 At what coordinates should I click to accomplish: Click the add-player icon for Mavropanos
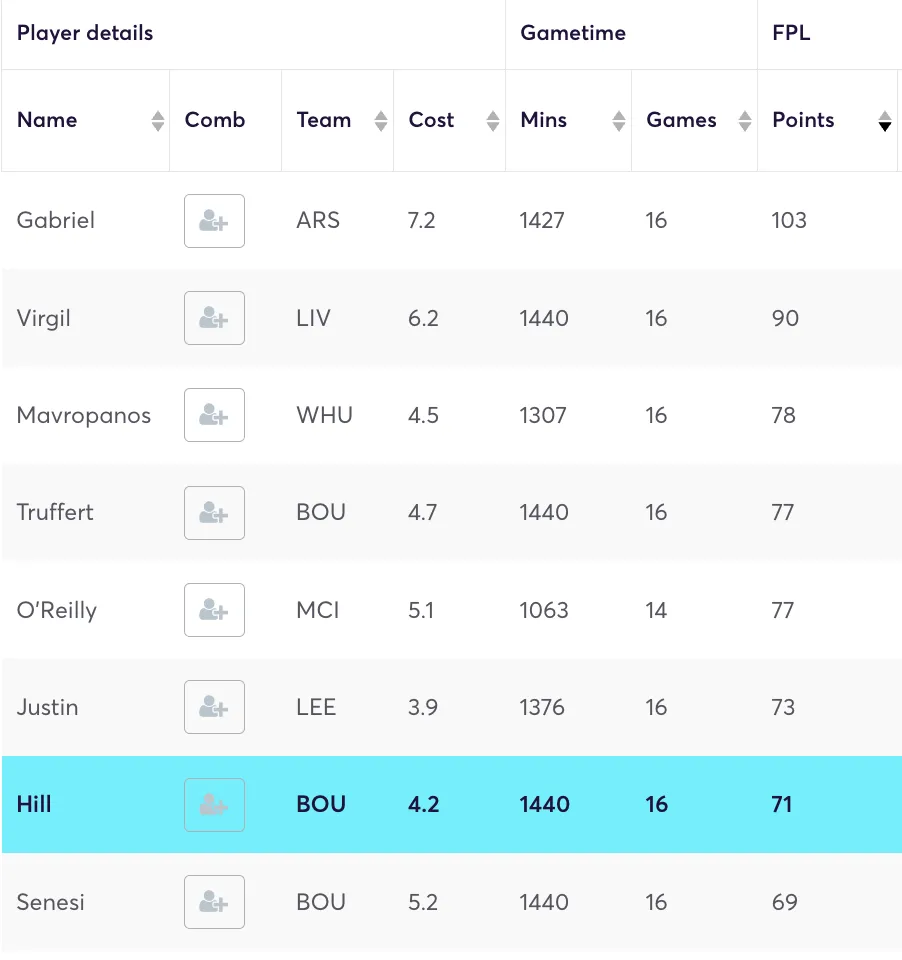tap(214, 415)
